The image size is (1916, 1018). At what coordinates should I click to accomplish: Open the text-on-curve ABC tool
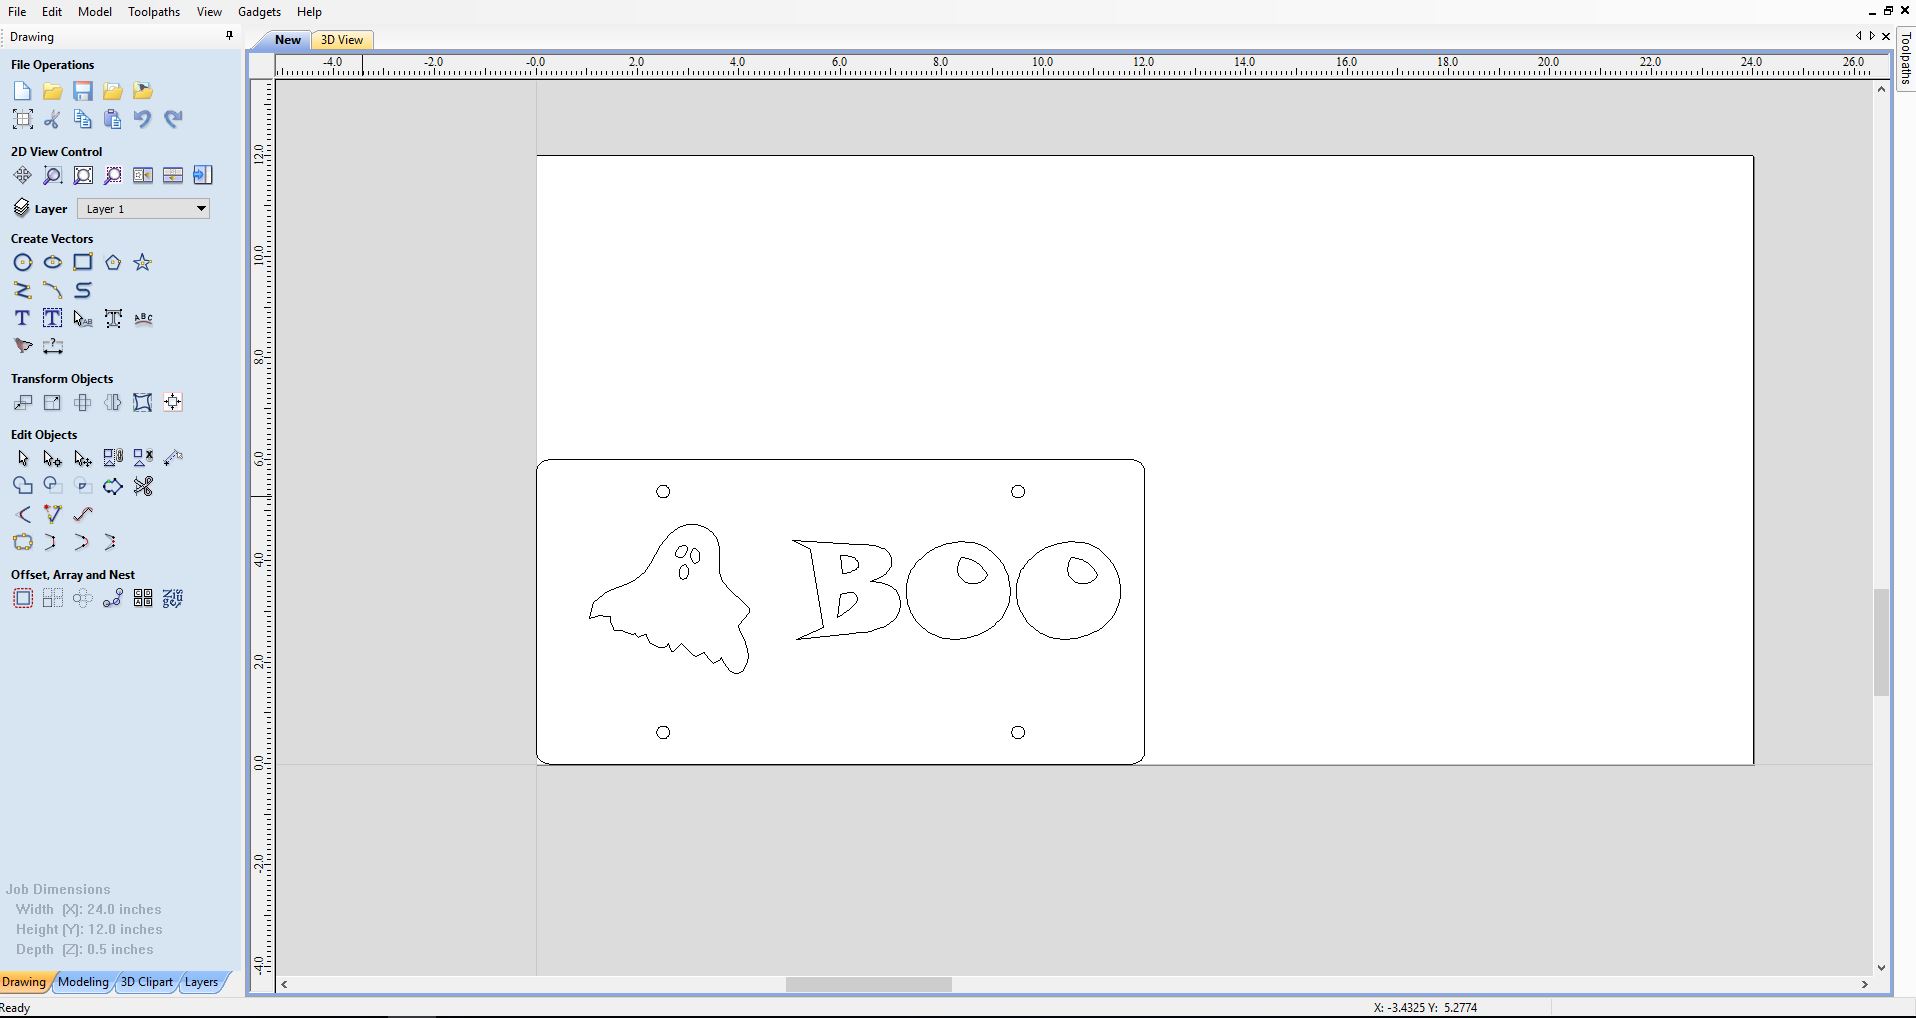(142, 318)
